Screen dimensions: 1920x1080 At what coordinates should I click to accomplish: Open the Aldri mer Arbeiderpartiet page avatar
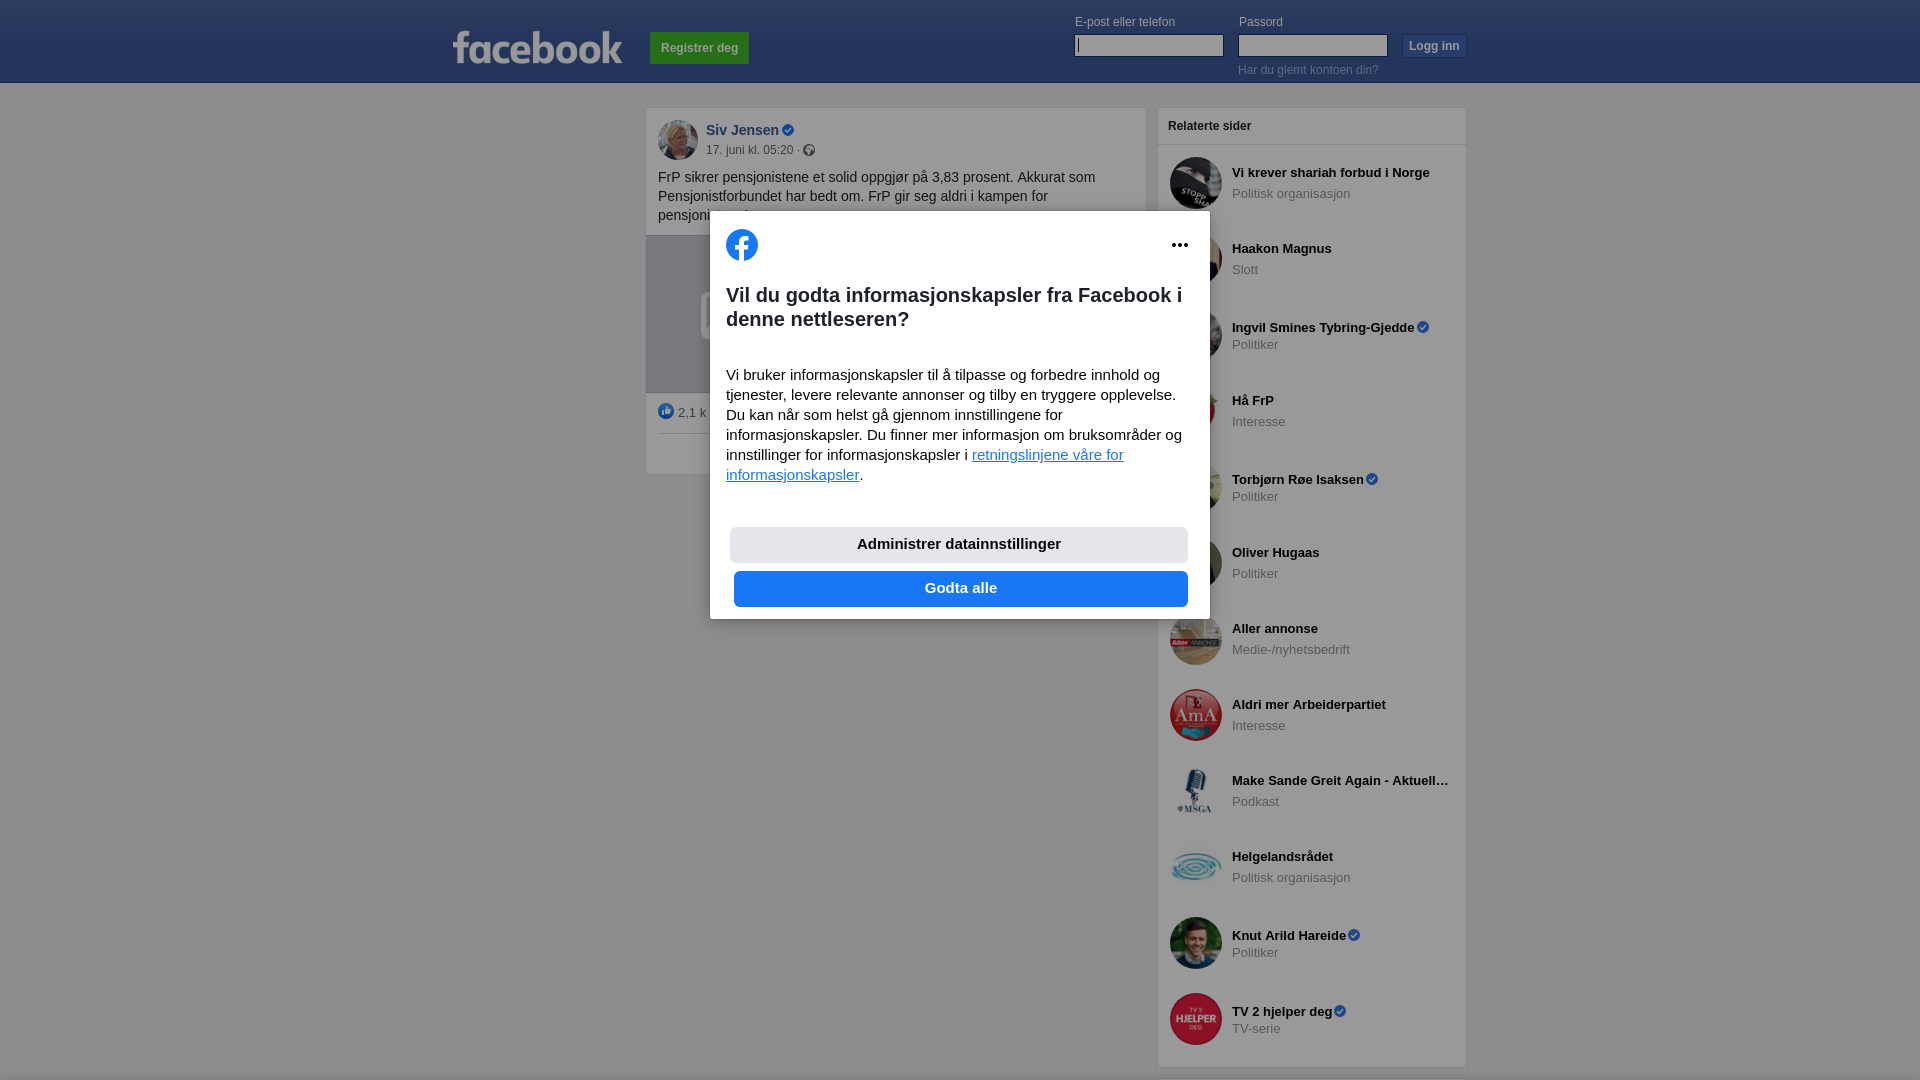coord(1196,715)
